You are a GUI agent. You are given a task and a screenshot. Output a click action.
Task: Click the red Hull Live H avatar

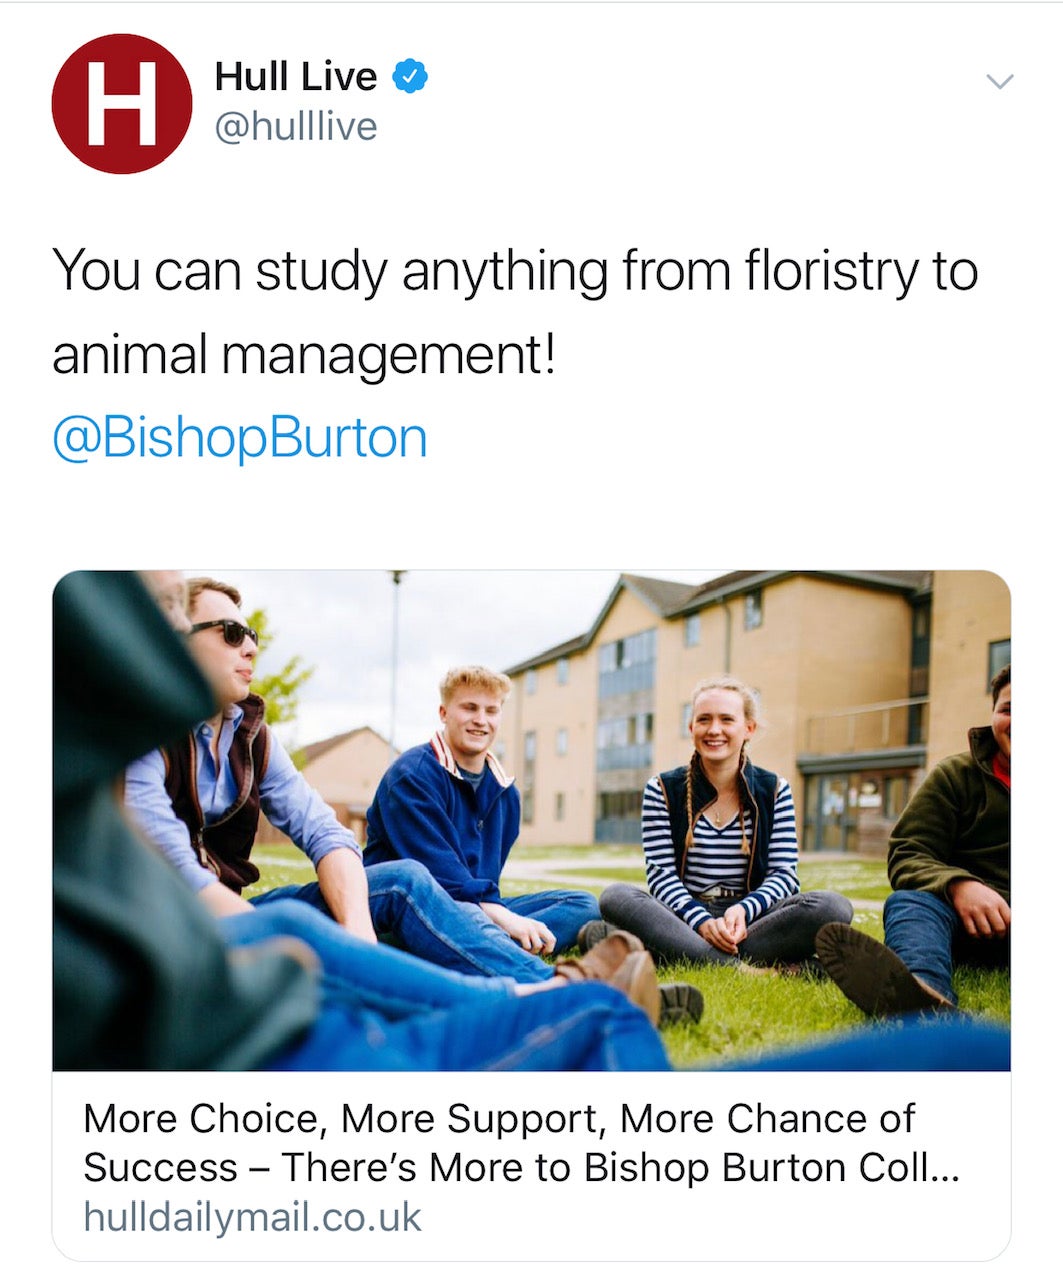121,103
